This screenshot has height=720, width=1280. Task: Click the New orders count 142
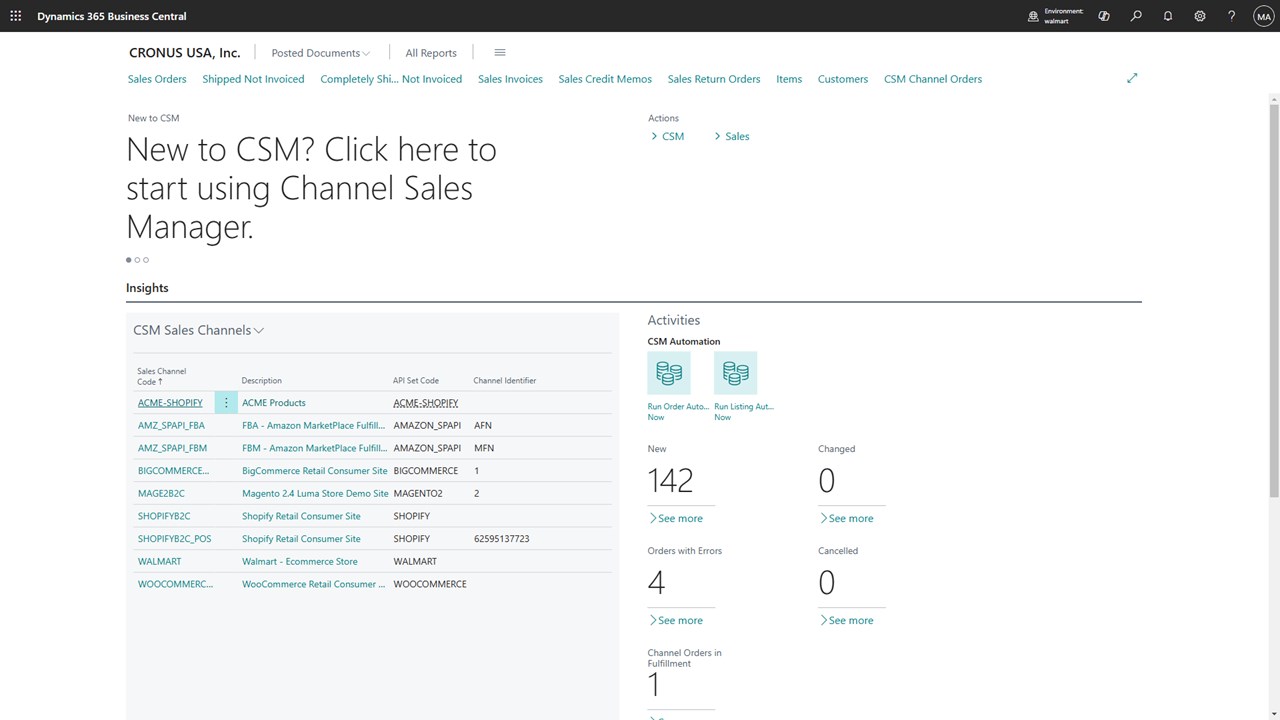tap(670, 481)
